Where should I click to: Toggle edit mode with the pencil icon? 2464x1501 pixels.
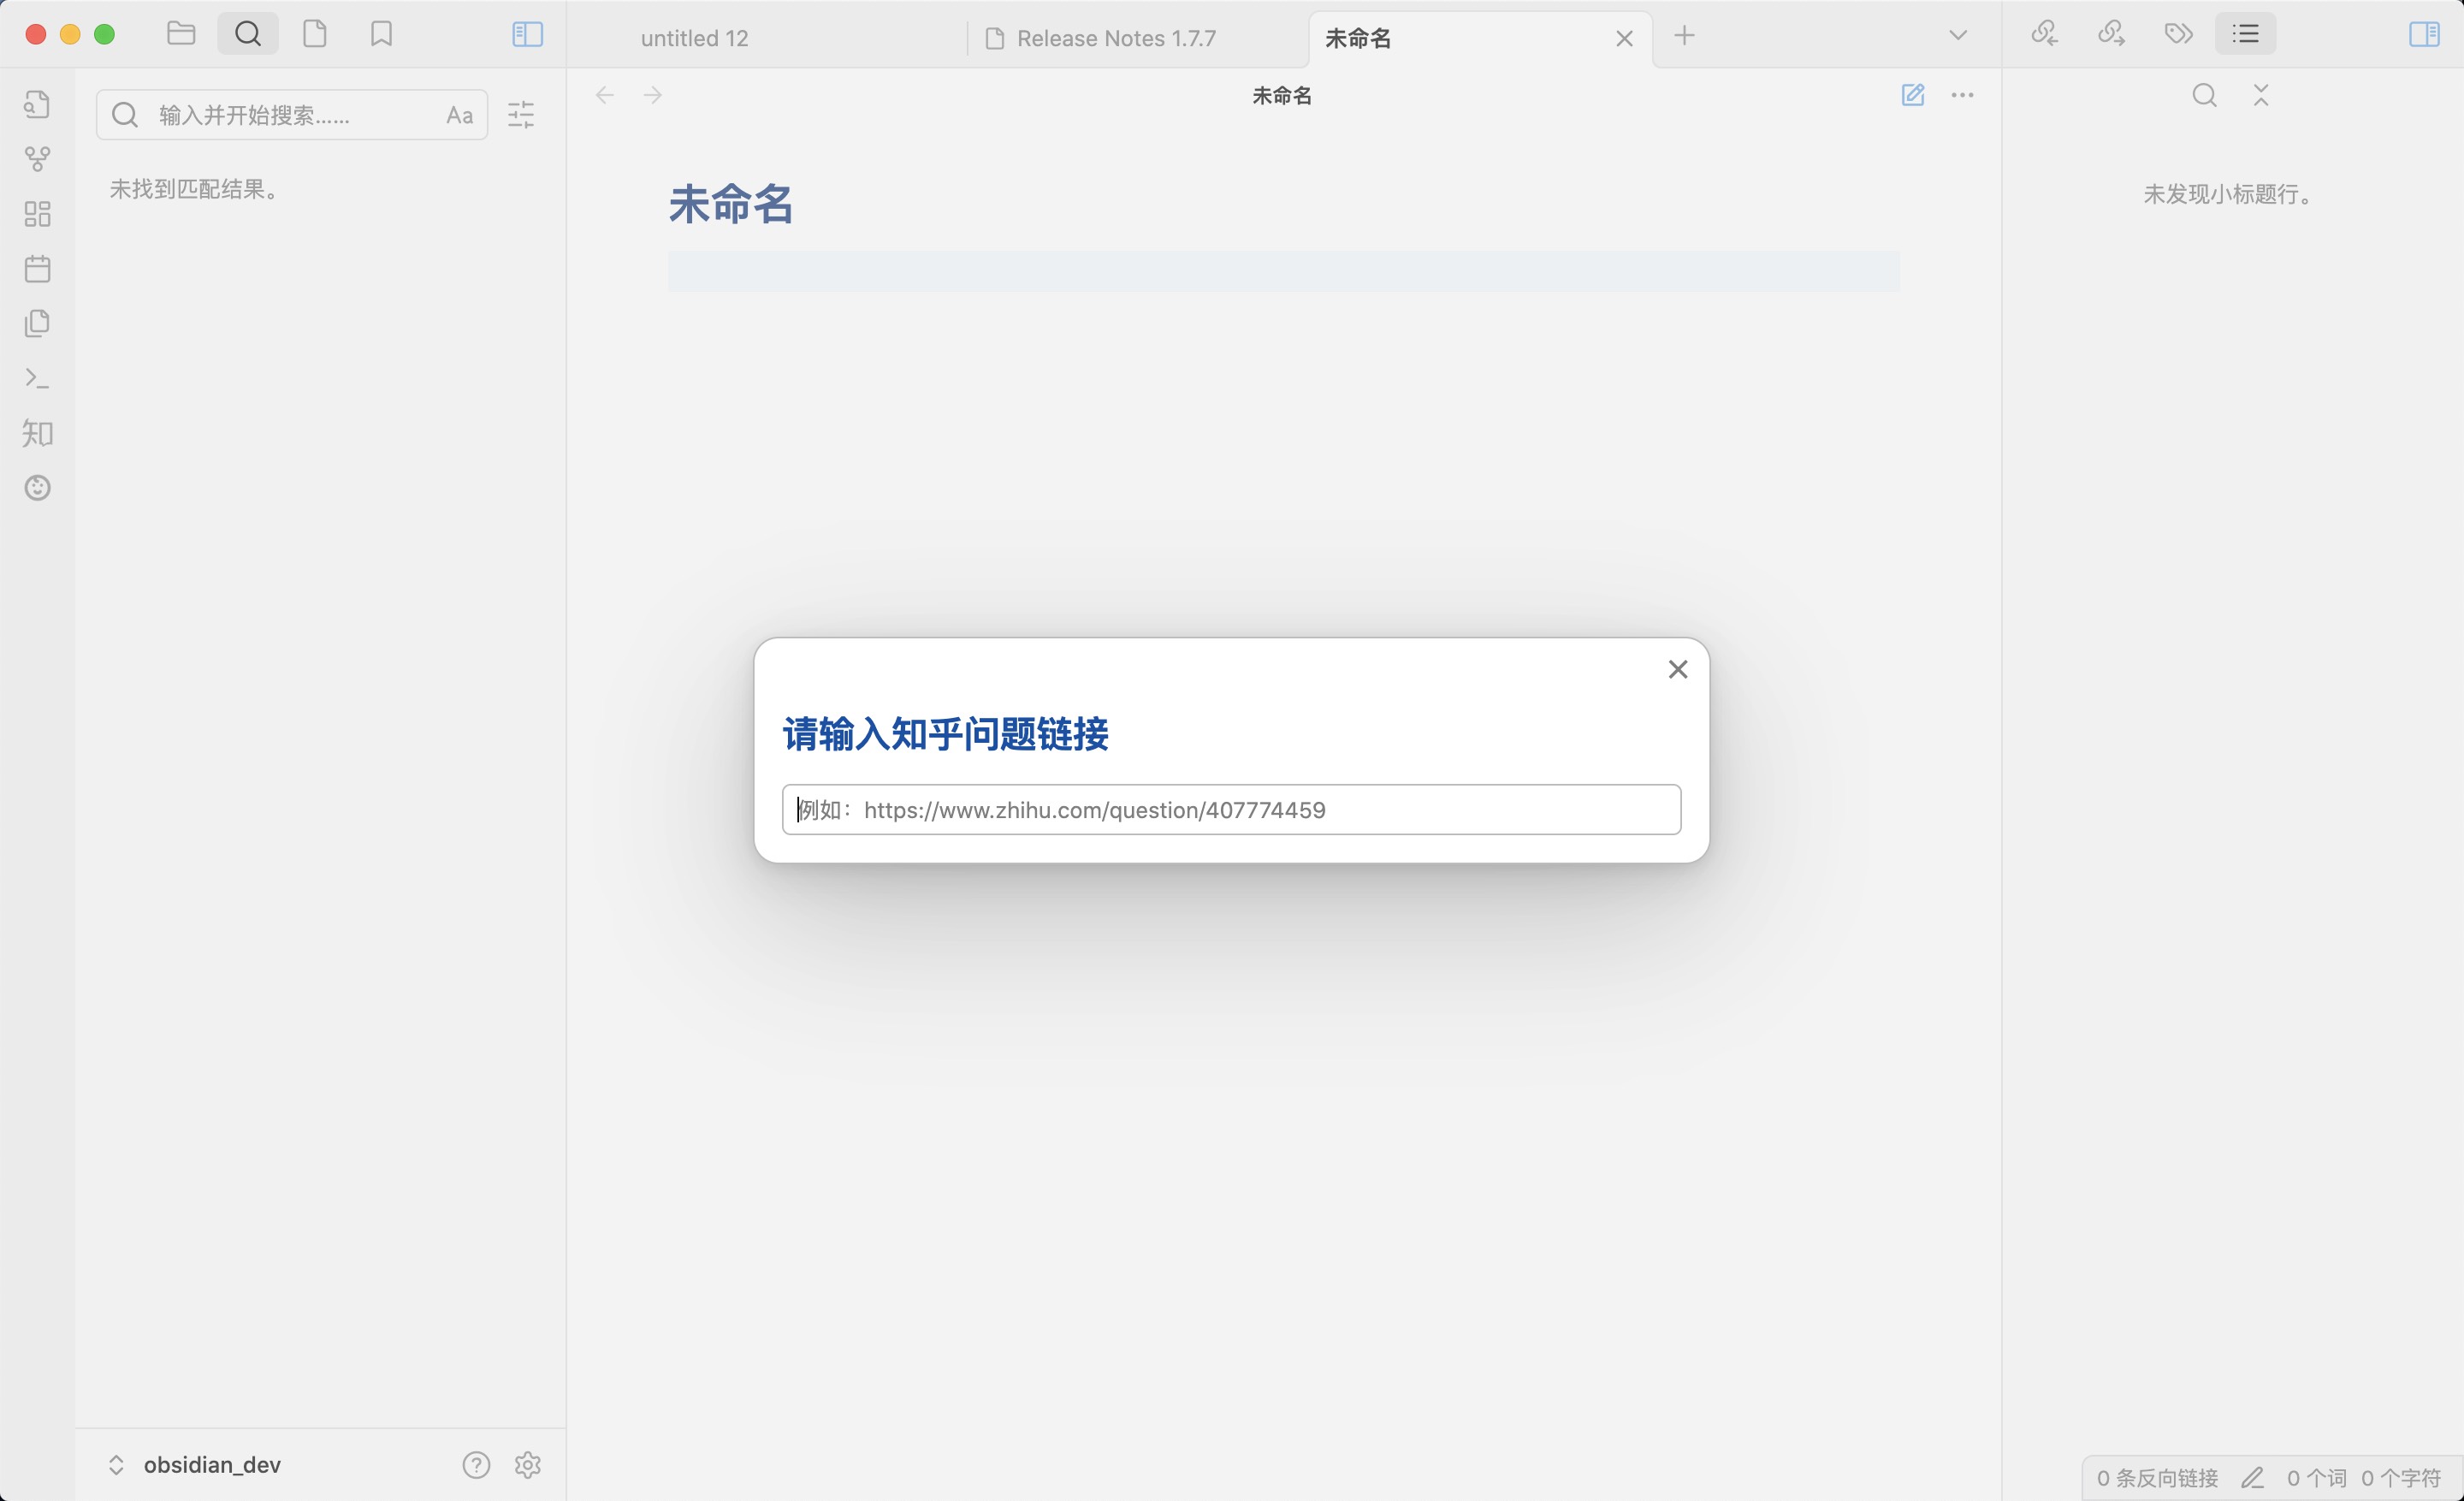point(1913,95)
